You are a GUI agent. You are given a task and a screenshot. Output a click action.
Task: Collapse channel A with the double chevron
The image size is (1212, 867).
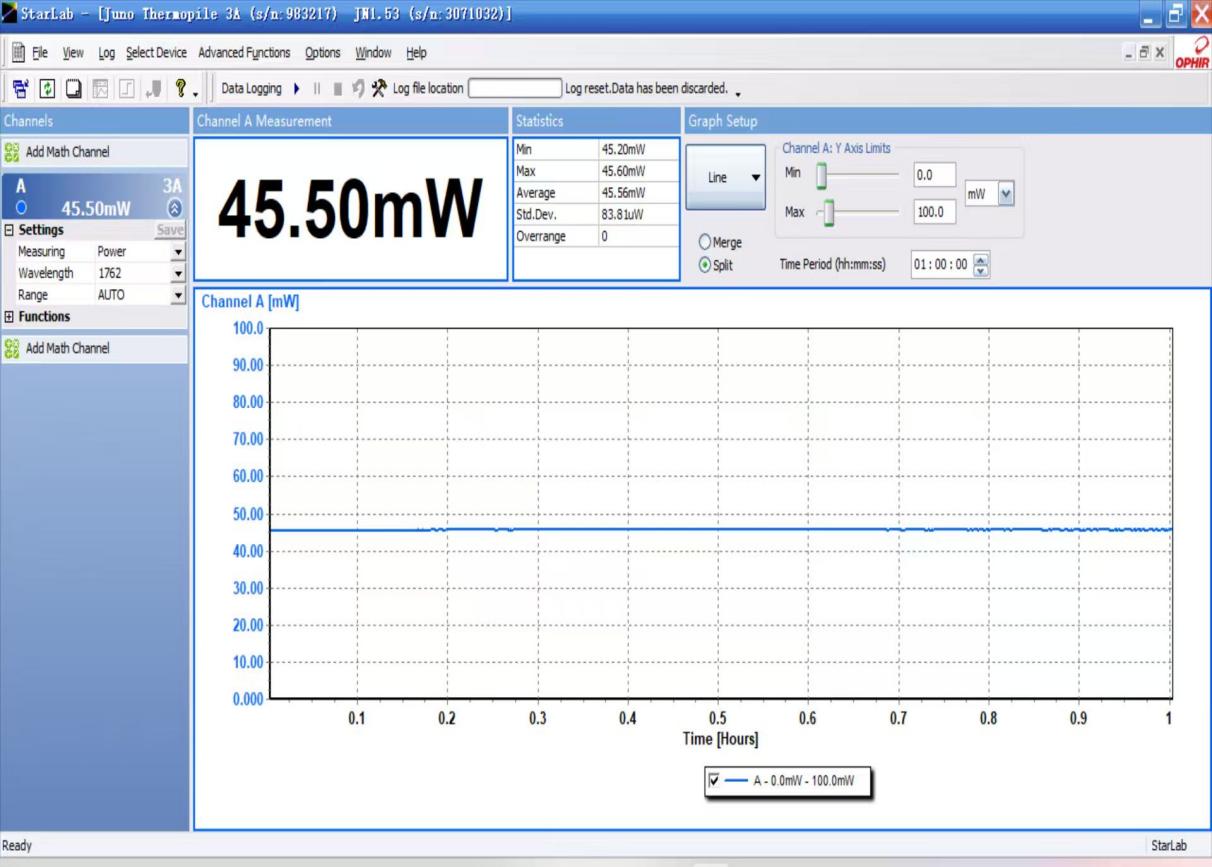click(176, 209)
